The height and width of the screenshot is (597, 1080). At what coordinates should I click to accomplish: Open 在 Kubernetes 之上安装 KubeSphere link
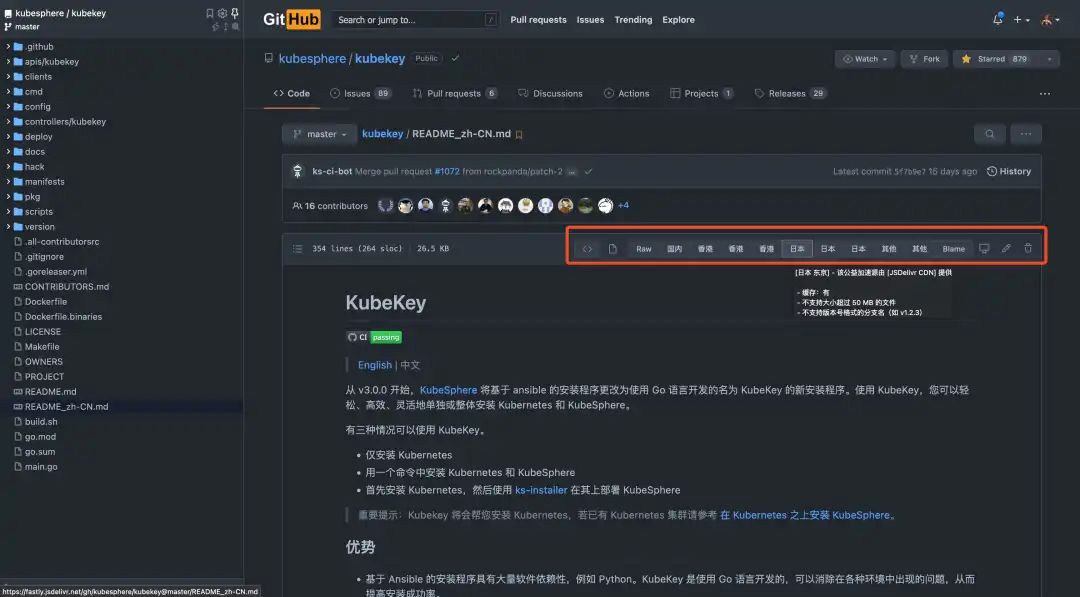coord(805,515)
